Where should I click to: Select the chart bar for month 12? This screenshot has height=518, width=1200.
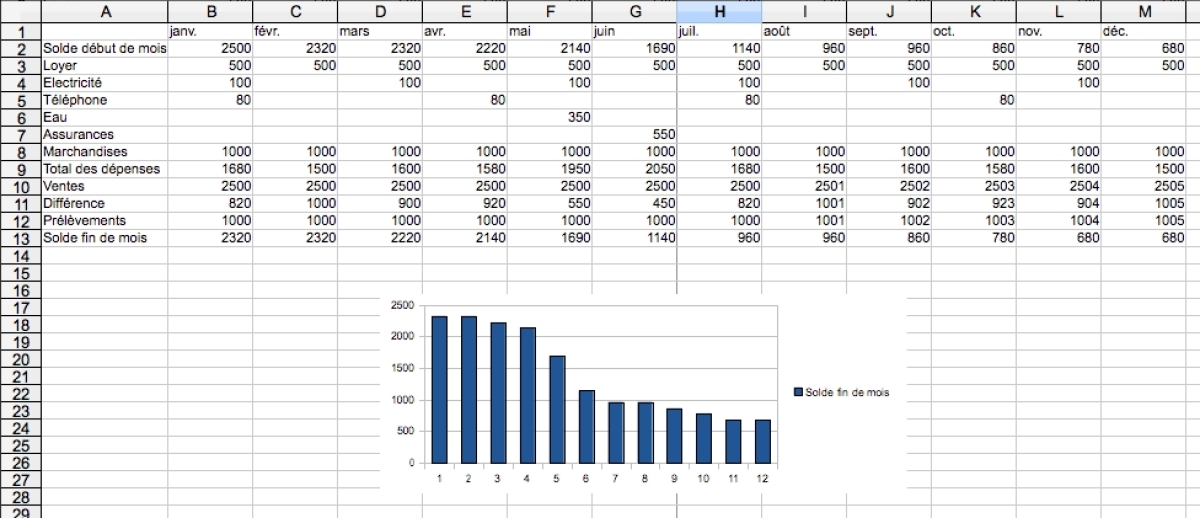click(763, 441)
